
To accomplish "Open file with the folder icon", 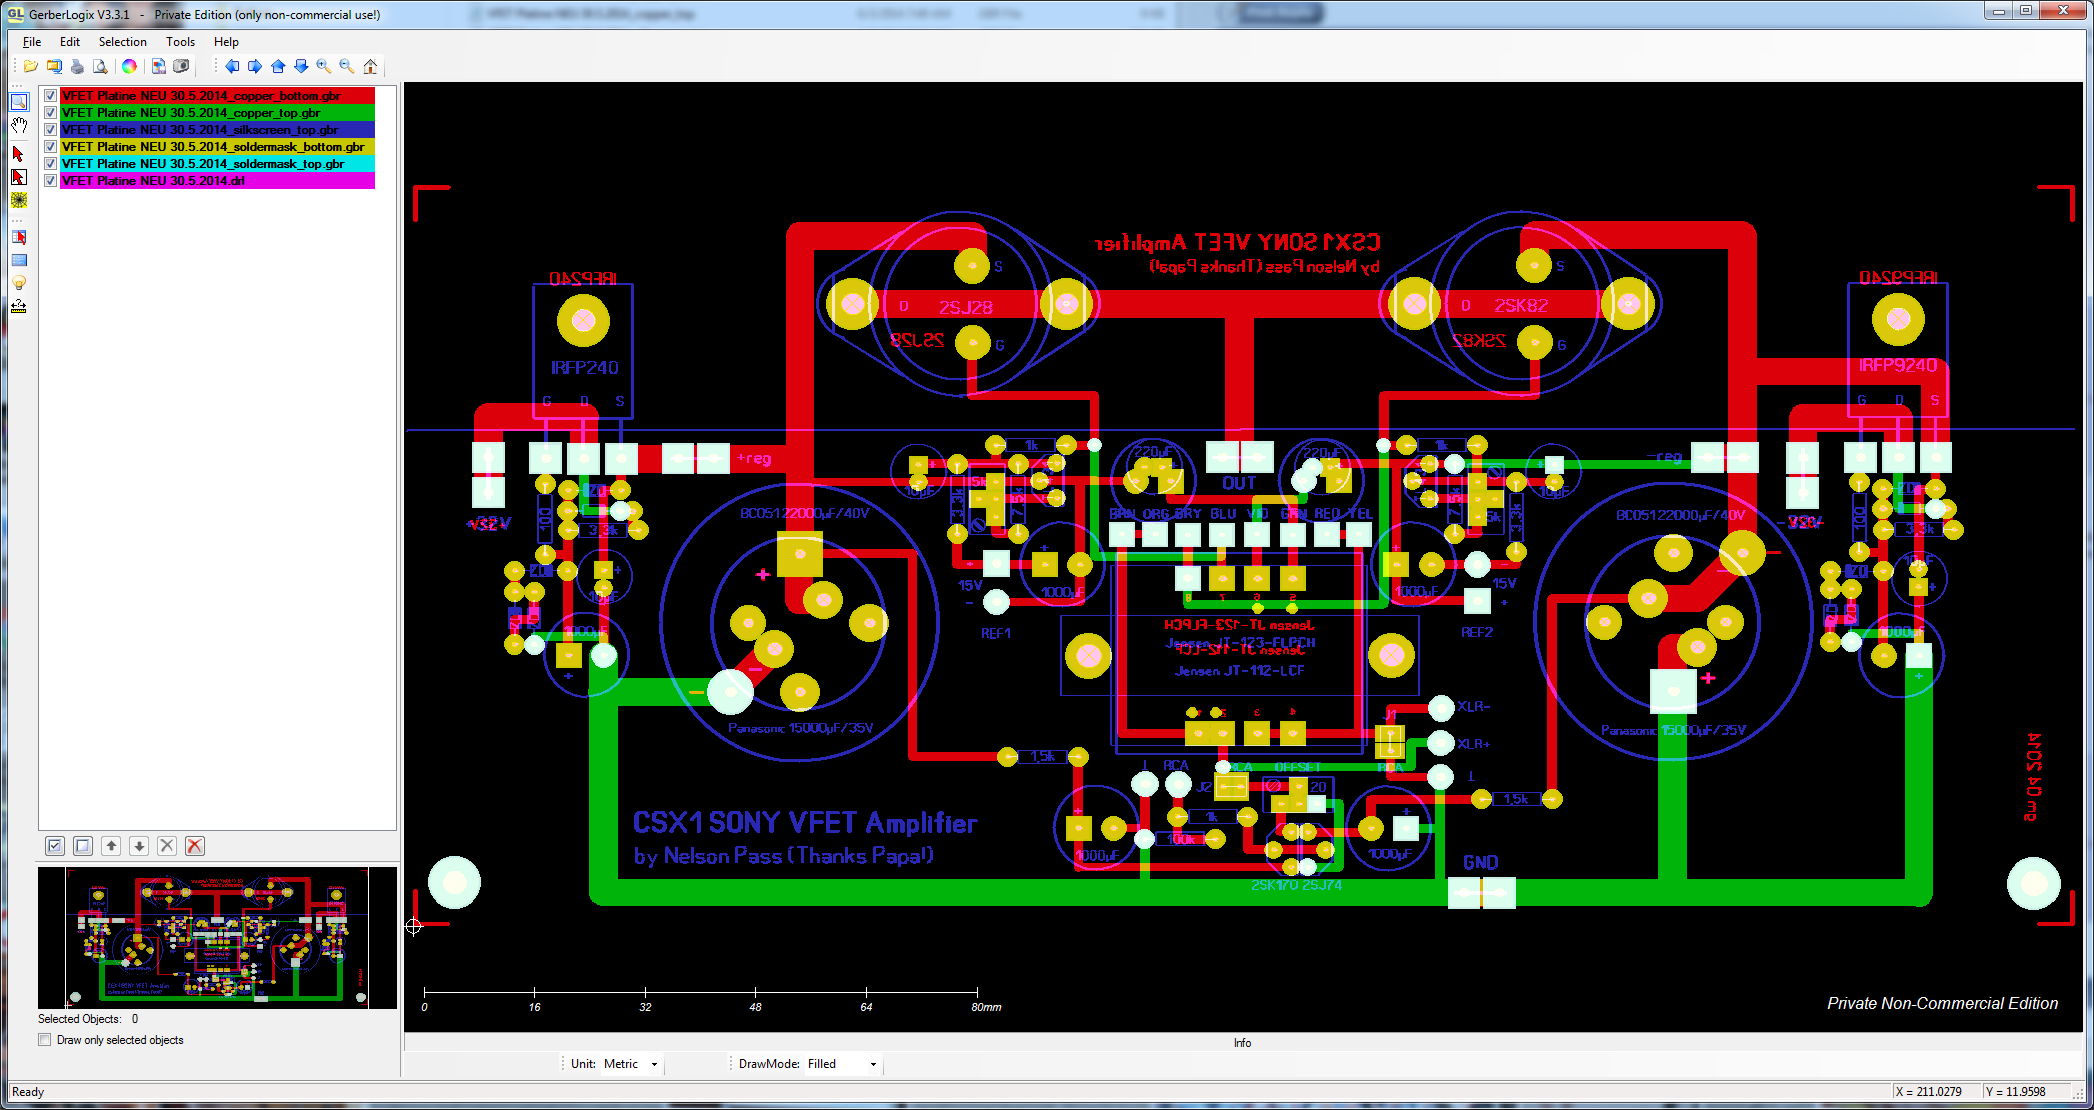I will point(31,66).
